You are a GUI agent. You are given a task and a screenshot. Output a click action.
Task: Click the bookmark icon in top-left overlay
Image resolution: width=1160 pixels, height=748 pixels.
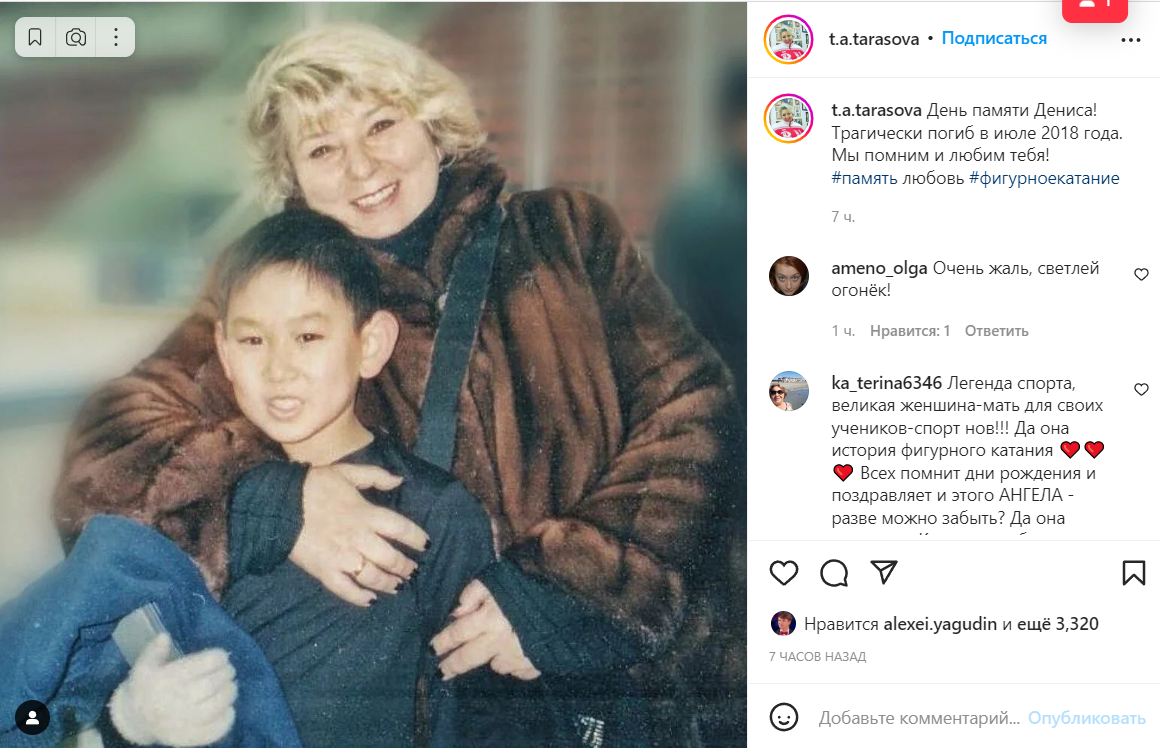[35, 37]
